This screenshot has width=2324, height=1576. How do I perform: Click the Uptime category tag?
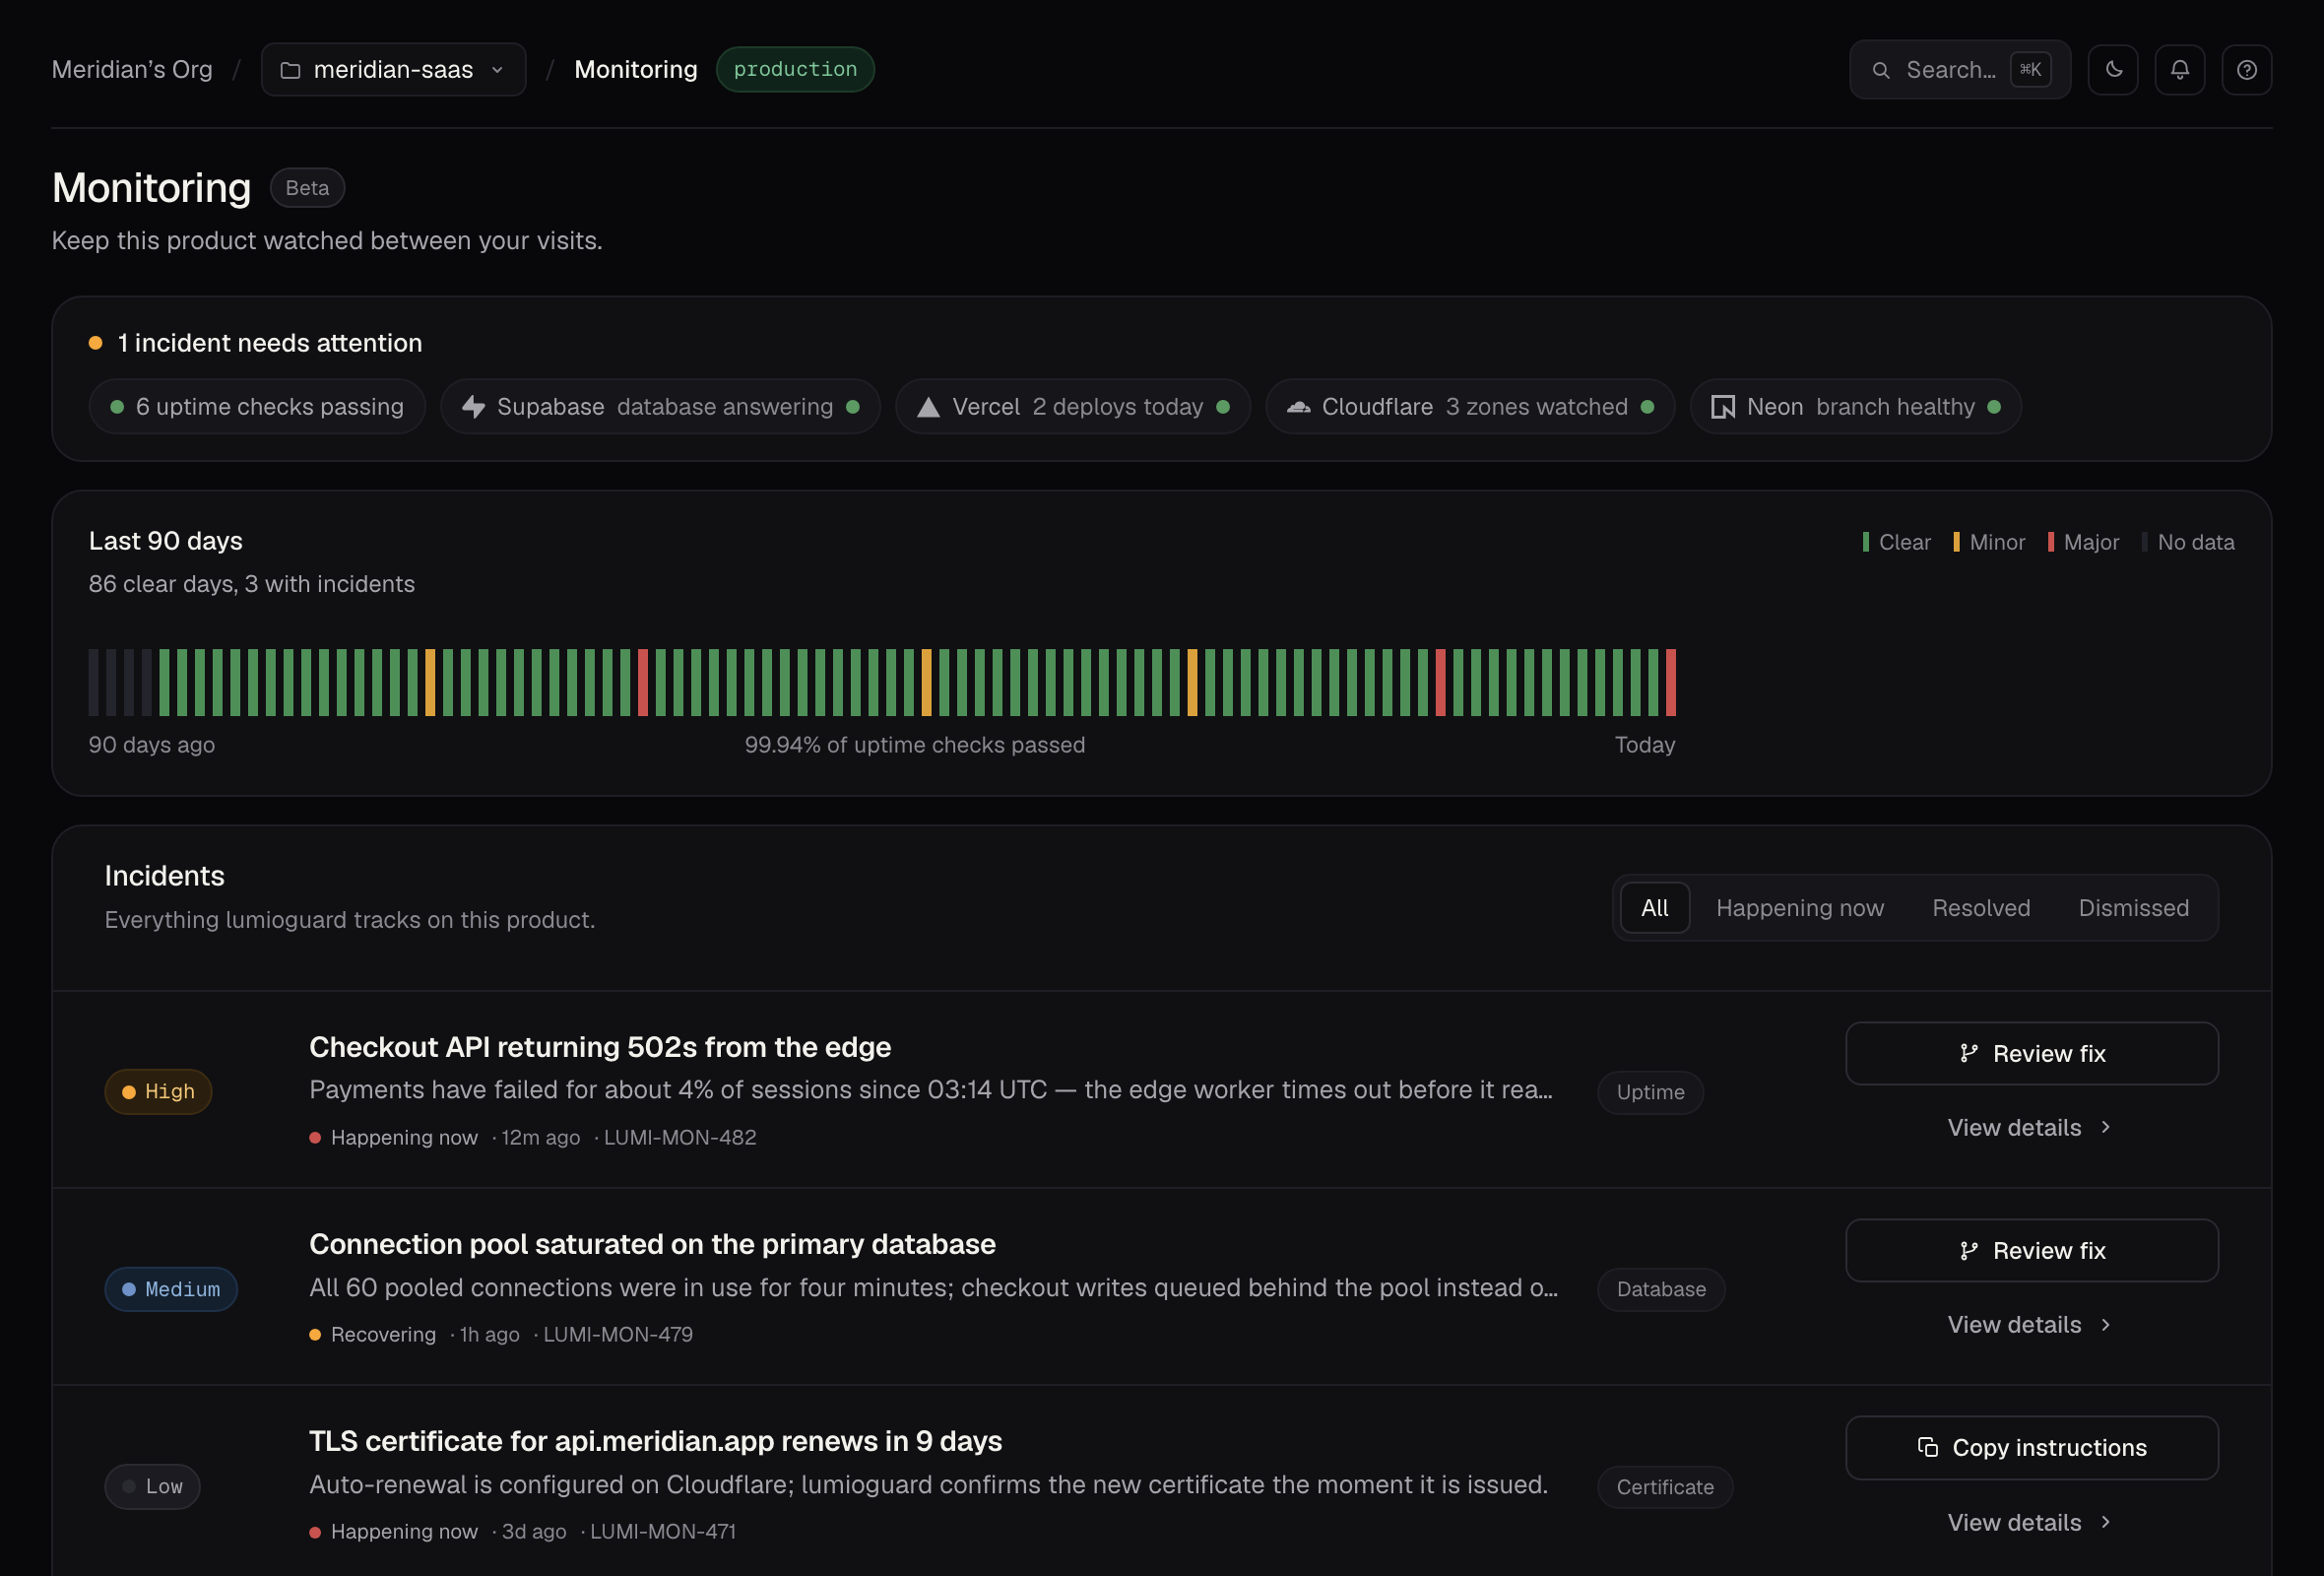coord(1650,1092)
